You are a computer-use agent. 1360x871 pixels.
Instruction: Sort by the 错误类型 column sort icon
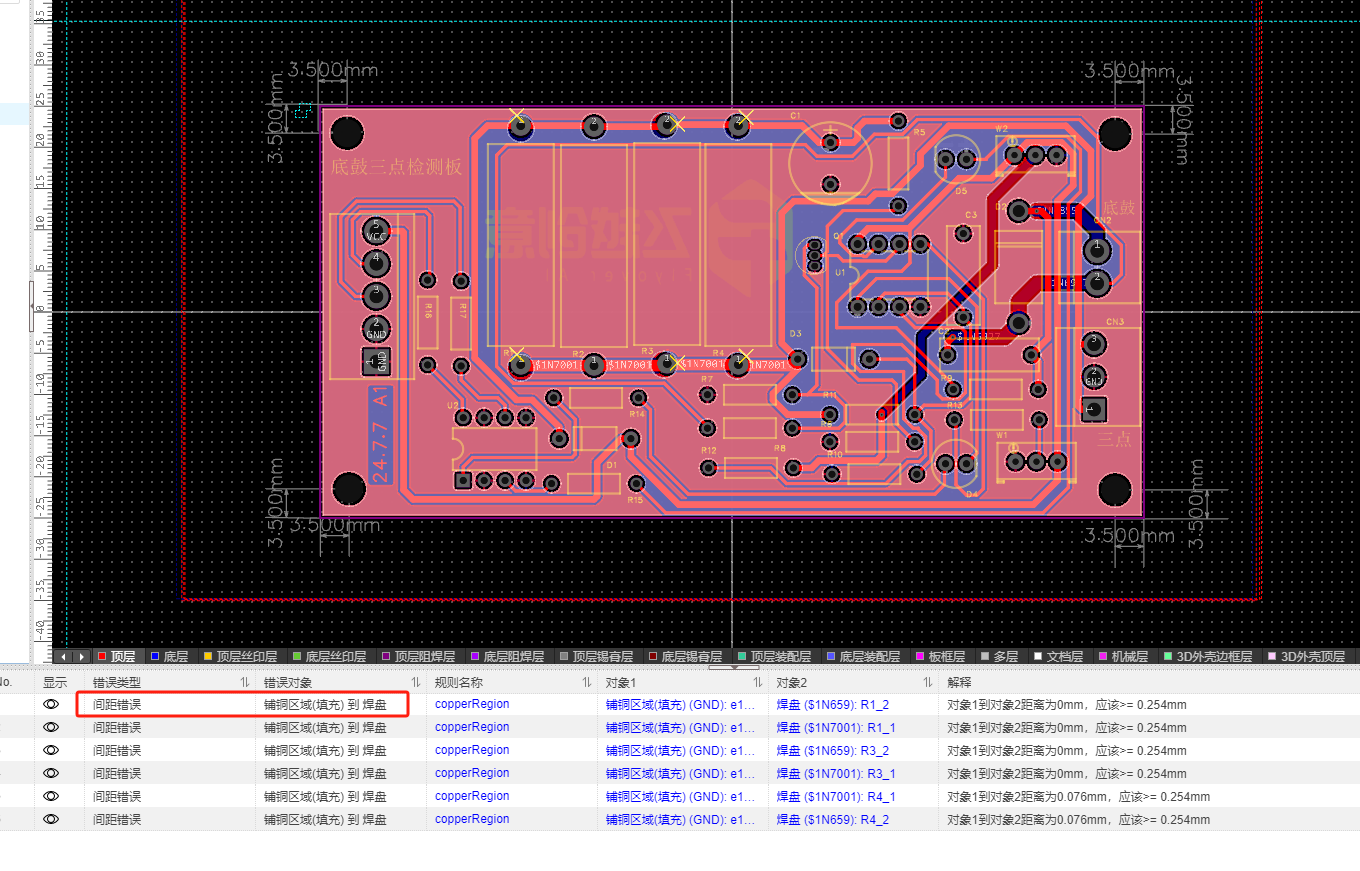tap(244, 682)
